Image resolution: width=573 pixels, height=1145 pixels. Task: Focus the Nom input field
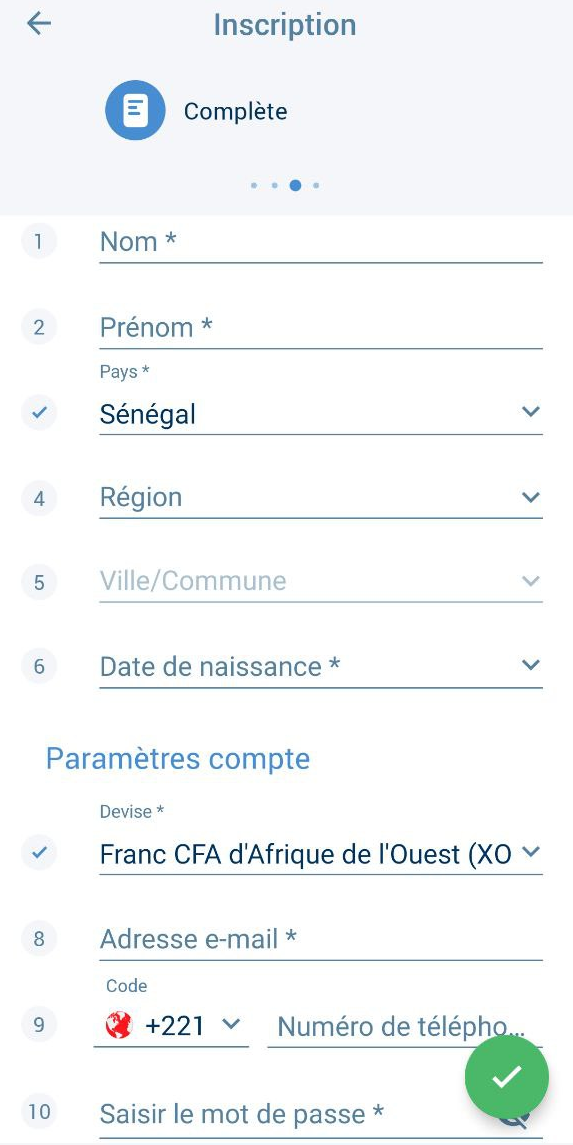coord(321,242)
